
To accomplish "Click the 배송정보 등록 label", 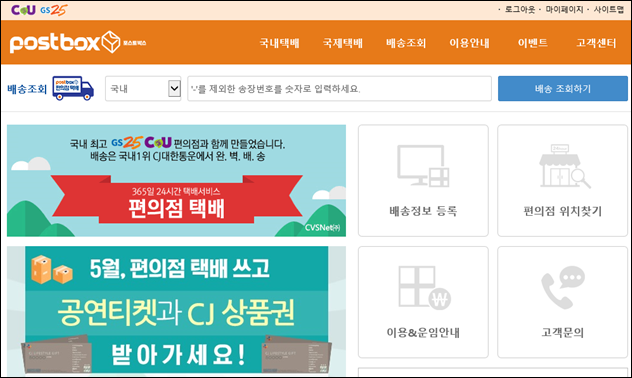I will coord(423,211).
